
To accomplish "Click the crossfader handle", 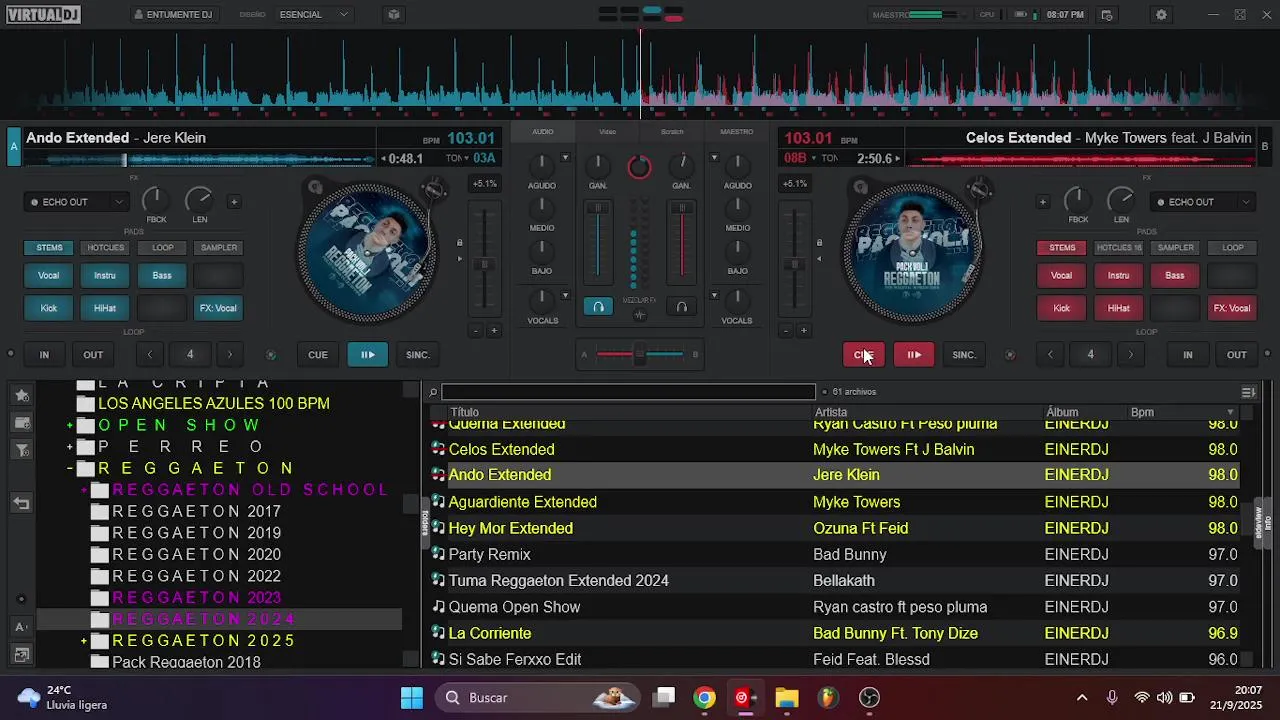I will [640, 354].
